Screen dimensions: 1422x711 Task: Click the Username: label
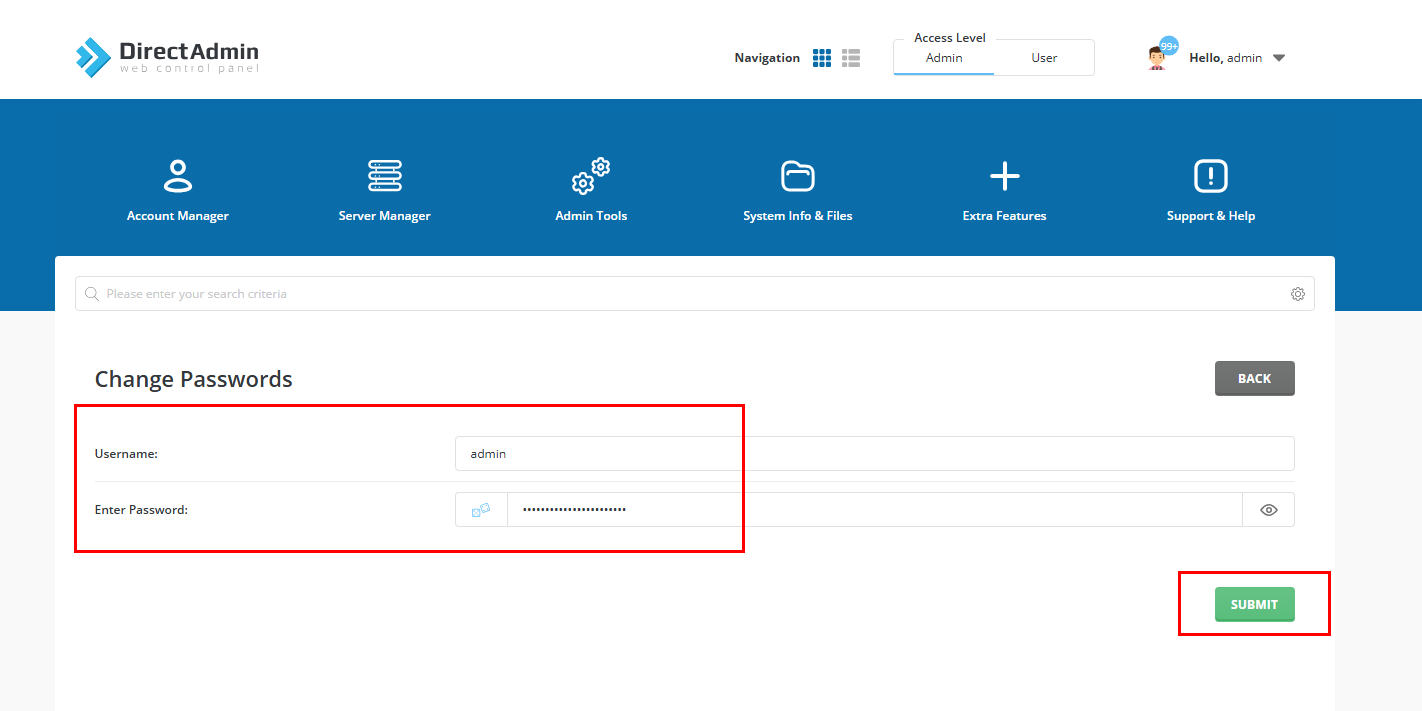126,453
